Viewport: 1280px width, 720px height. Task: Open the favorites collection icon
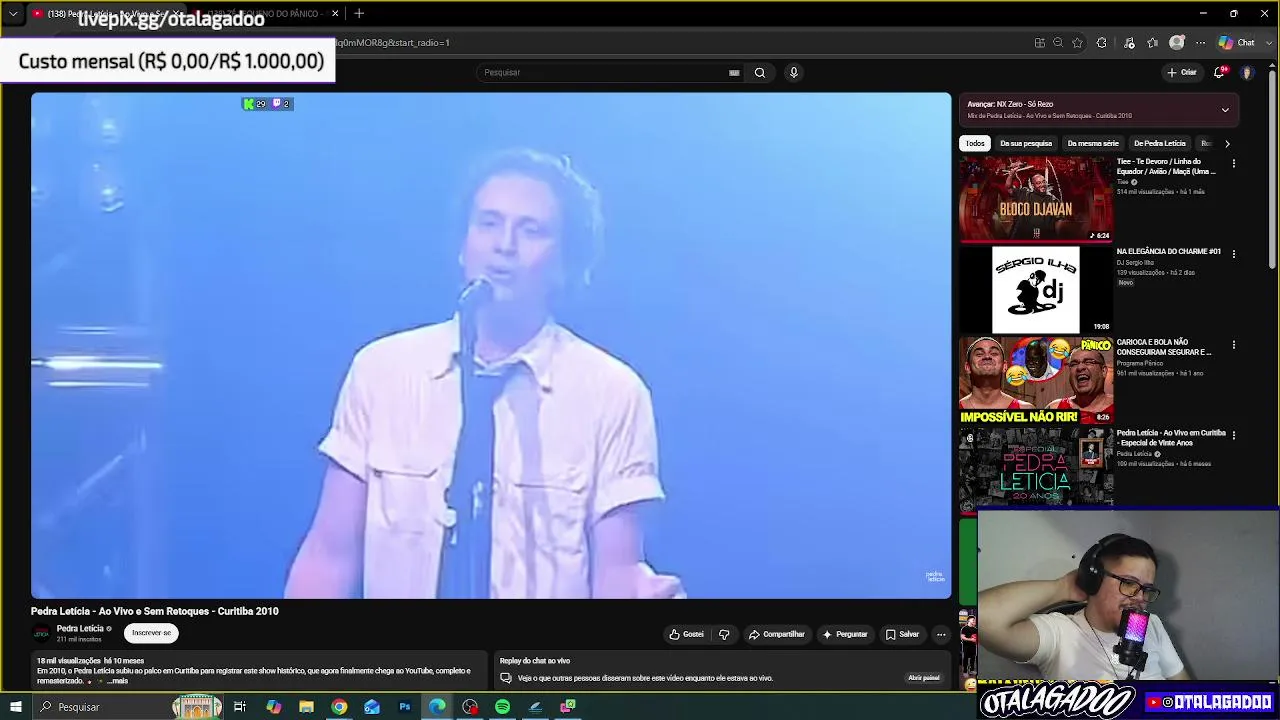[1153, 43]
